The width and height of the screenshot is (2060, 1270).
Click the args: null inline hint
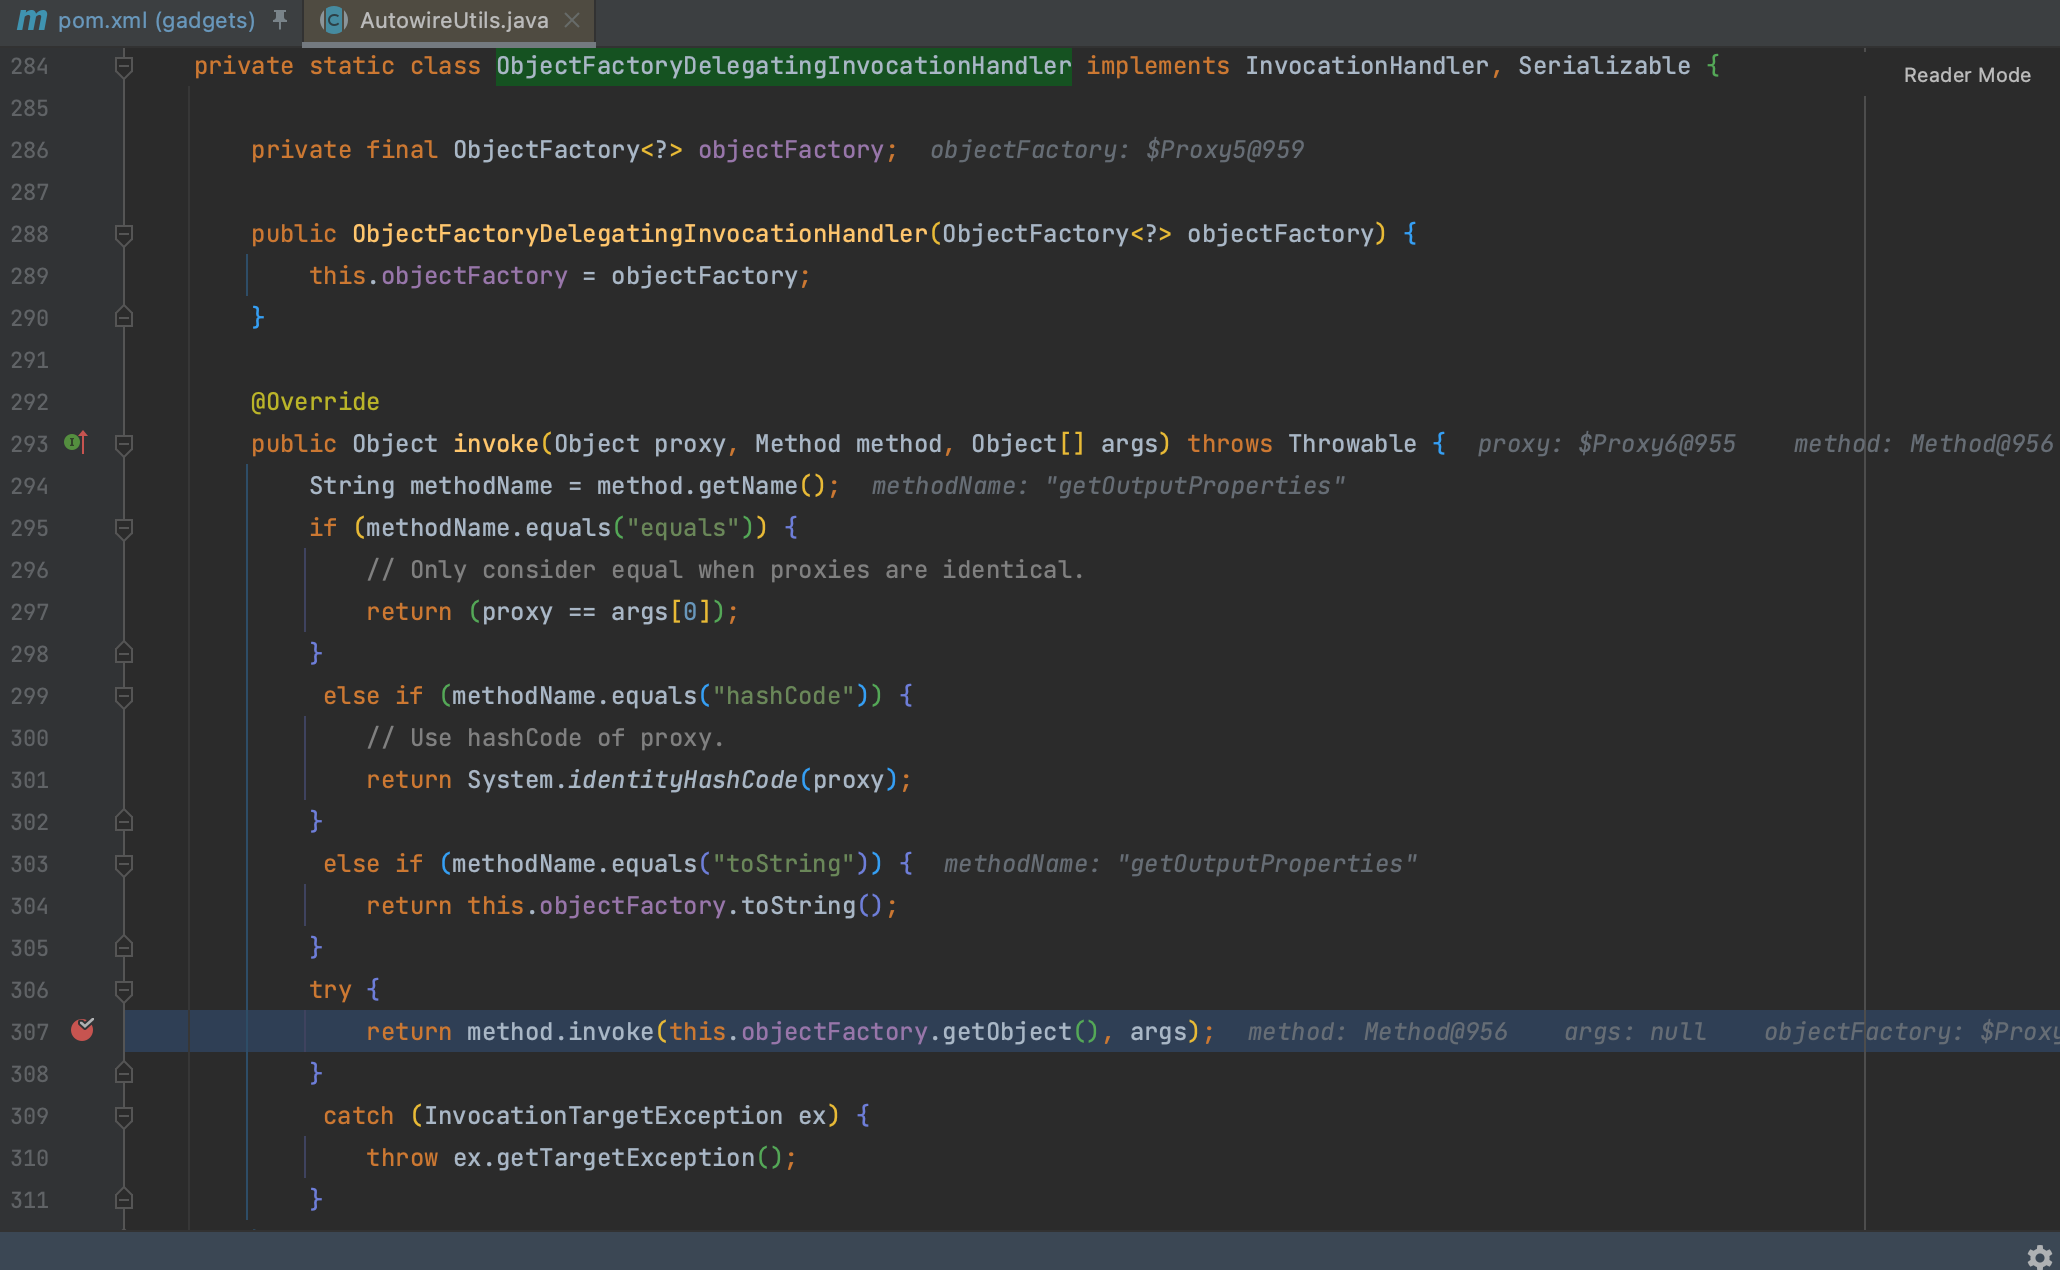1635,1032
